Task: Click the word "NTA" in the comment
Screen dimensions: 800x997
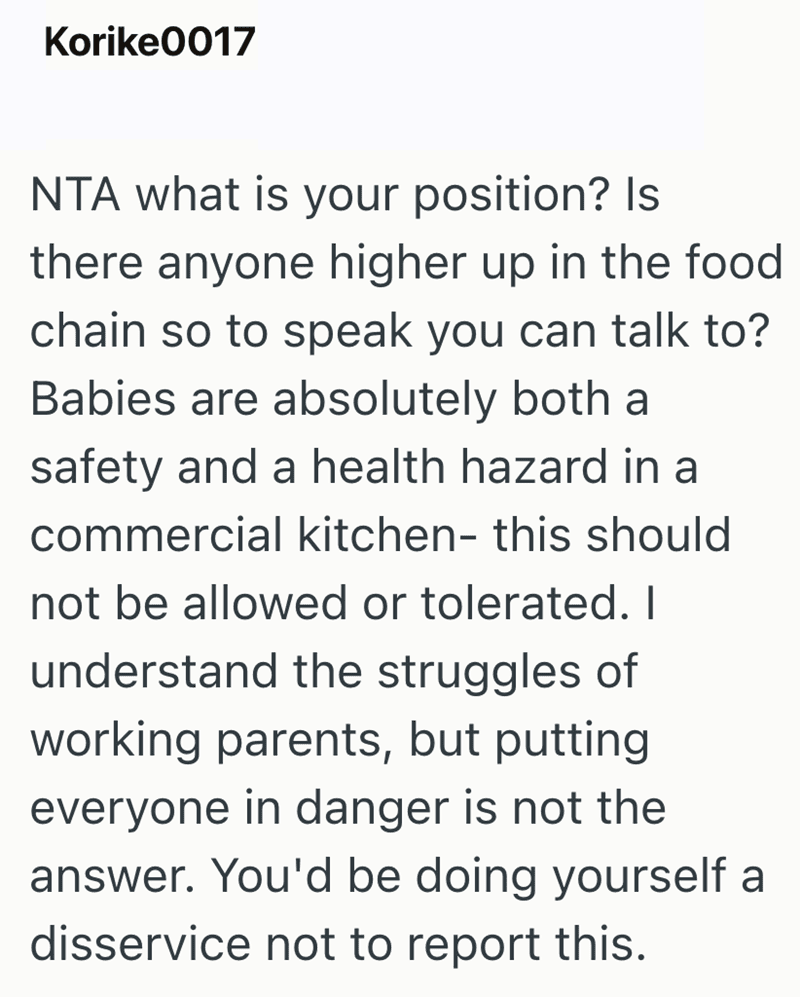Action: point(75,194)
